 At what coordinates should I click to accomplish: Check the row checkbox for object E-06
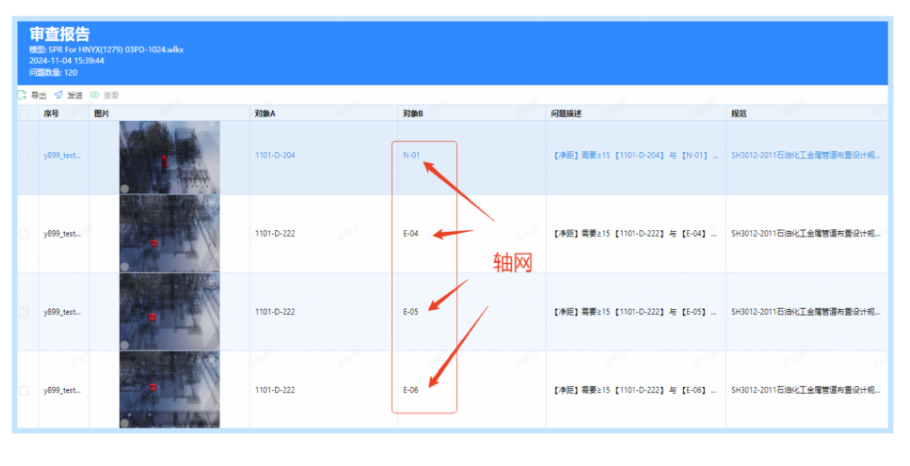[x=24, y=391]
